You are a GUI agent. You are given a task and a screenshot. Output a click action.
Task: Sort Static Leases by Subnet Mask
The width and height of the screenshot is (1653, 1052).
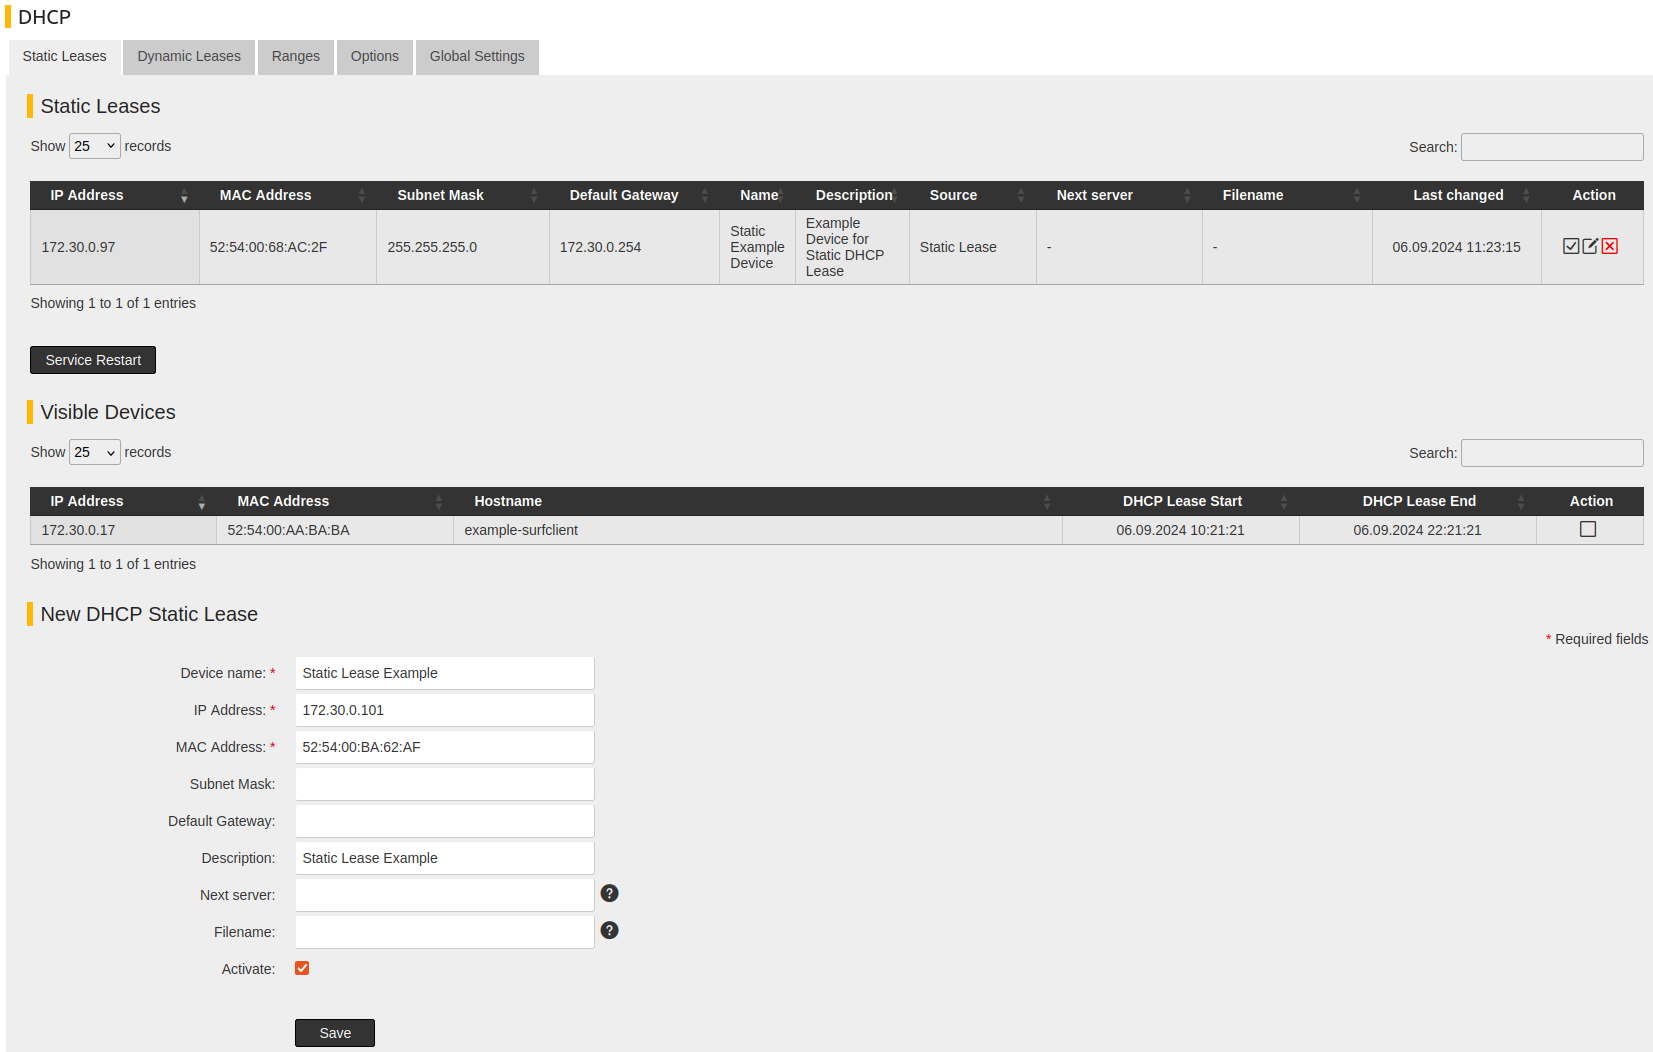click(462, 195)
